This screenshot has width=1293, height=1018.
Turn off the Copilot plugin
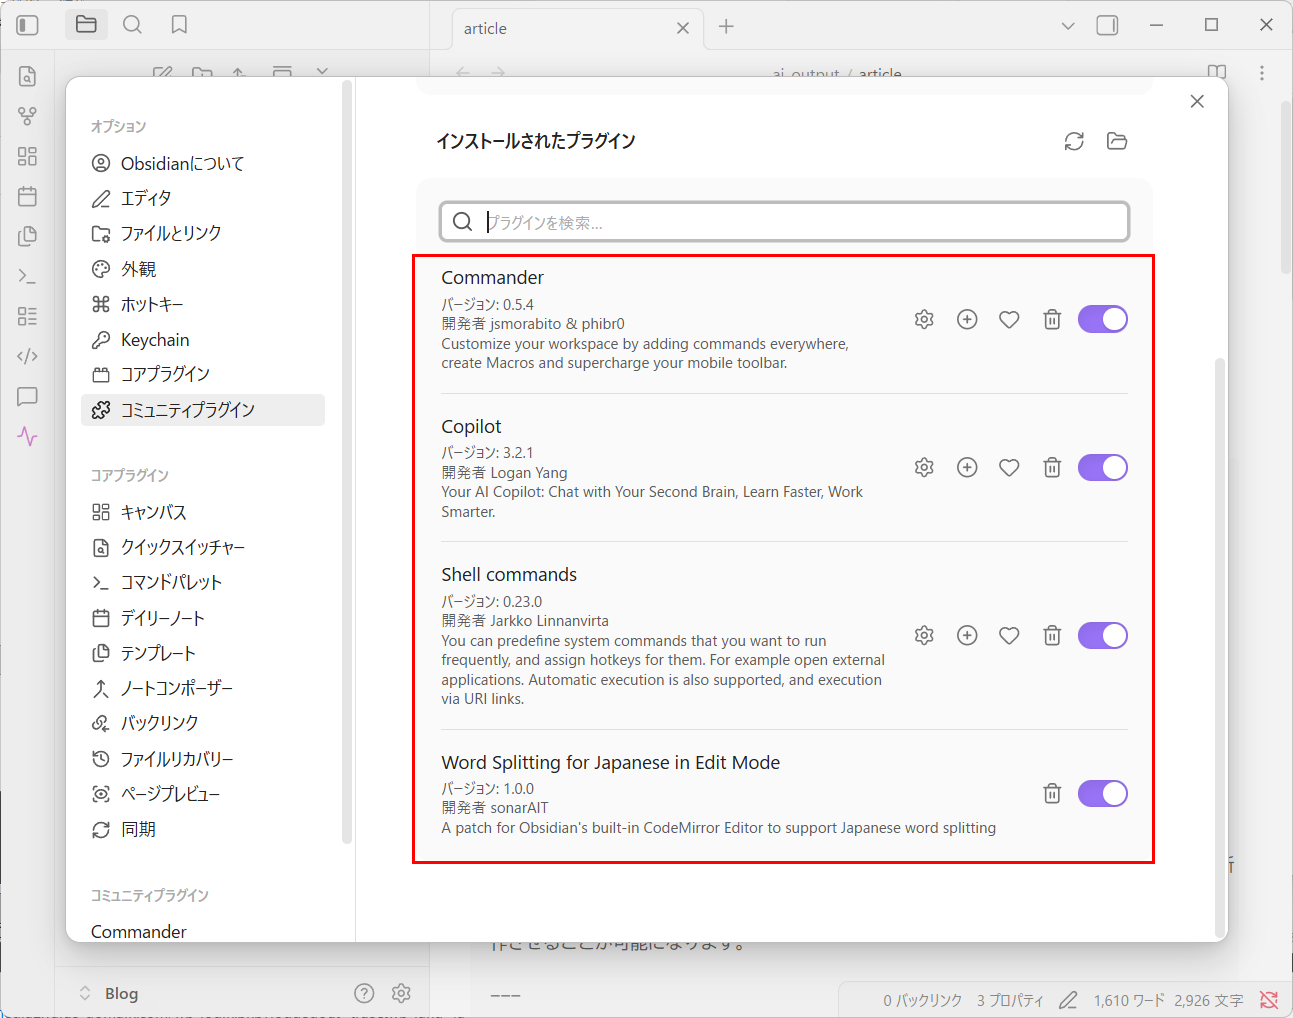(1102, 467)
